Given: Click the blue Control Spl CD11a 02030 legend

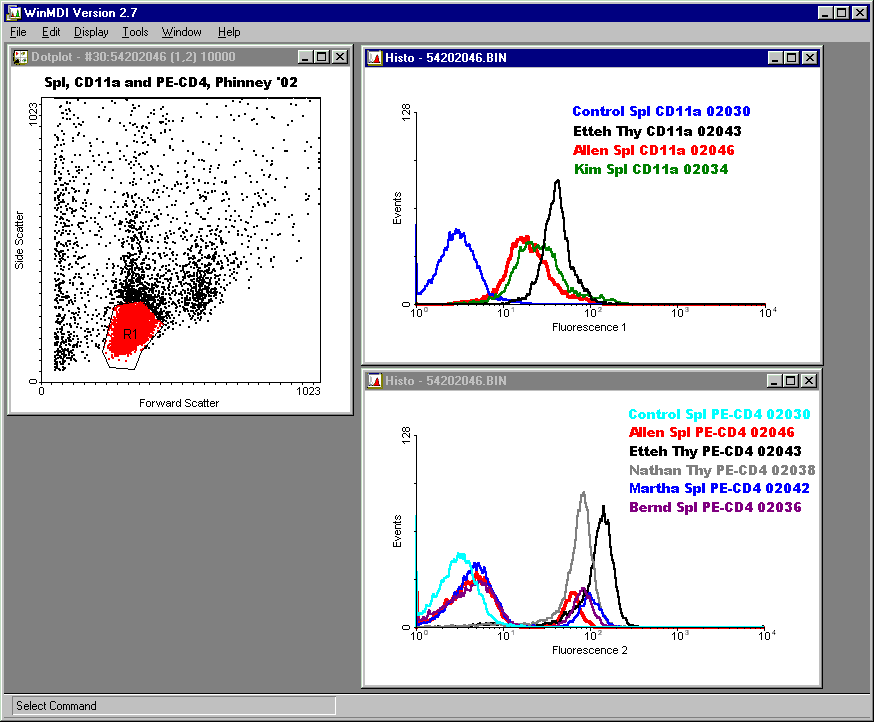Looking at the screenshot, I should 661,112.
